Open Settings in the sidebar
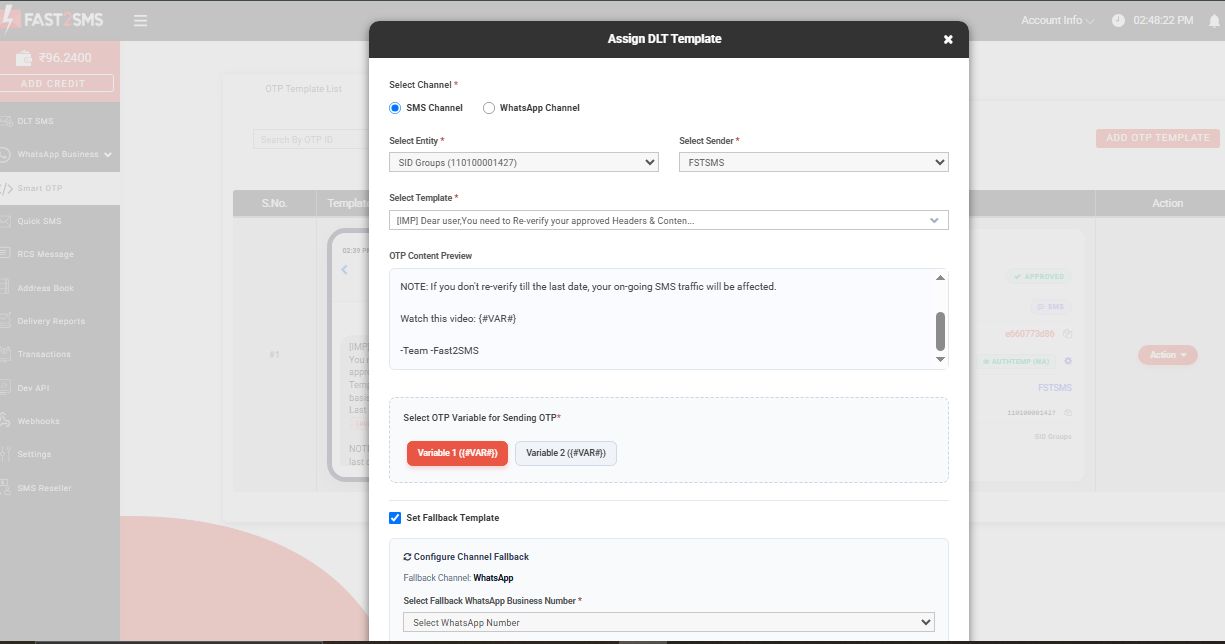The width and height of the screenshot is (1225, 644). tap(60, 454)
